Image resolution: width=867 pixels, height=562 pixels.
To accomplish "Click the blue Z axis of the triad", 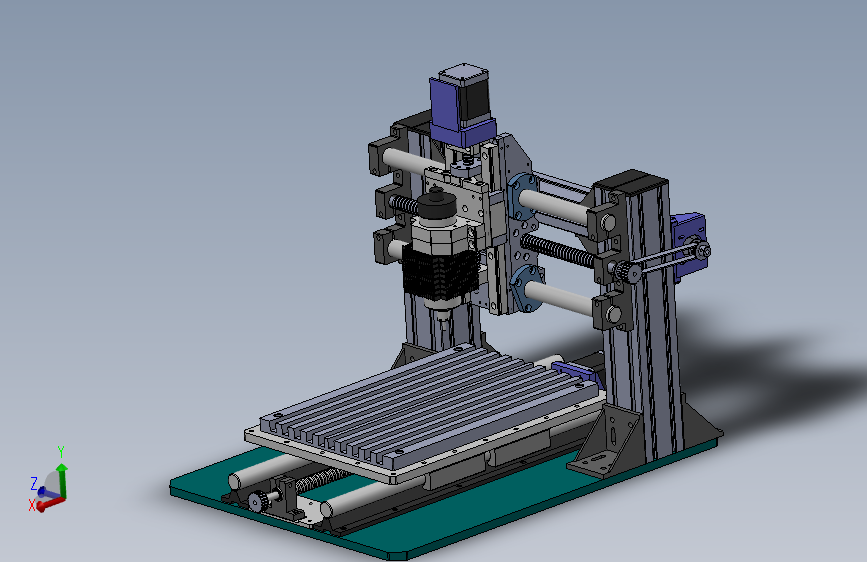I will [x=48, y=492].
